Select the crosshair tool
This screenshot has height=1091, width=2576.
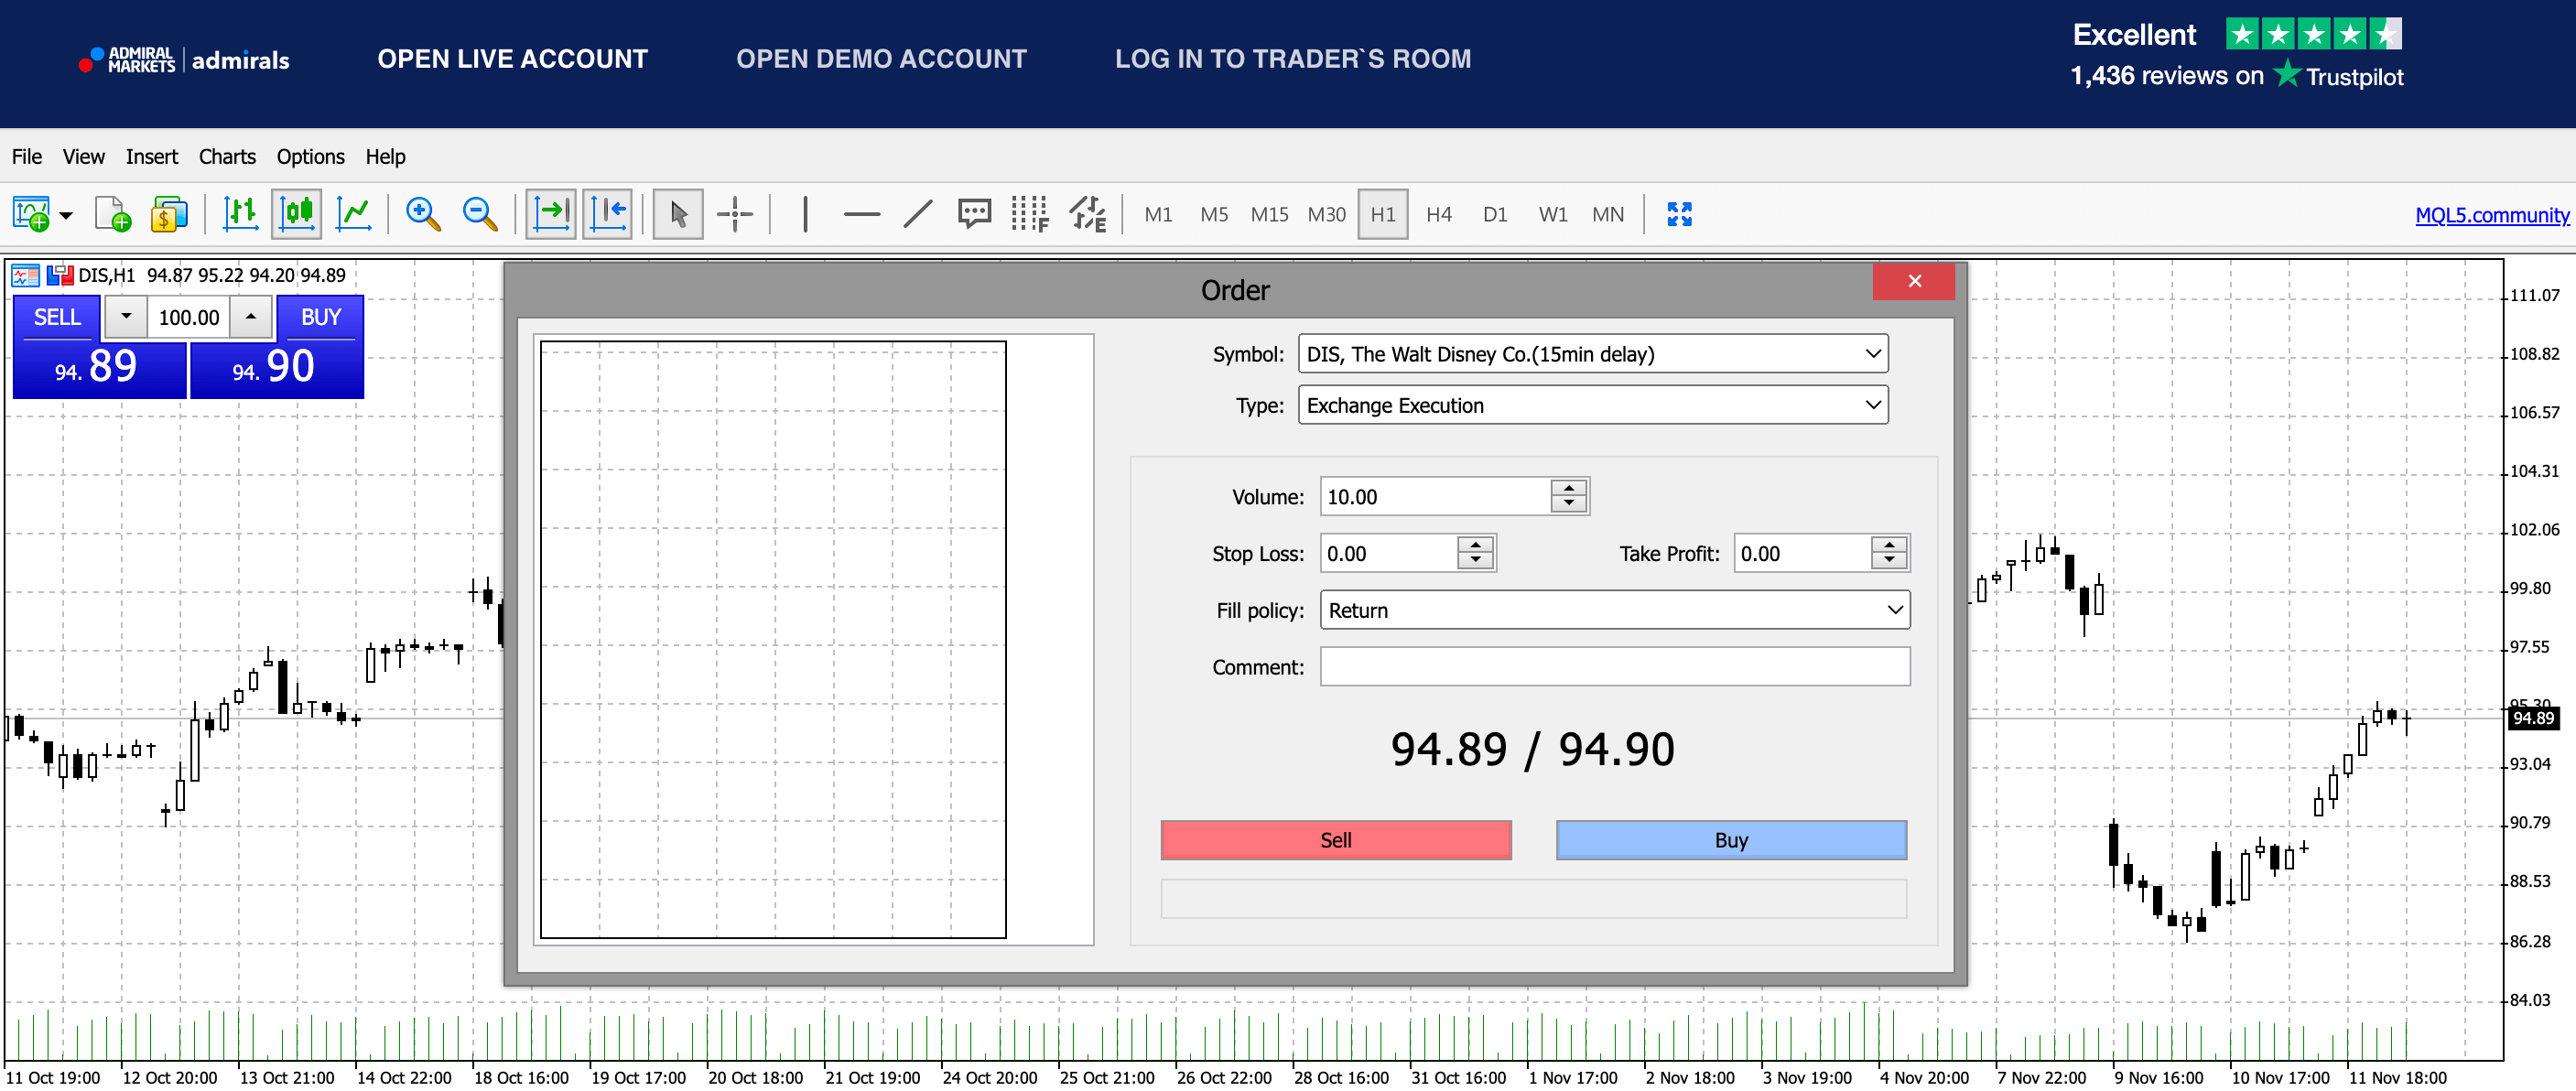735,214
